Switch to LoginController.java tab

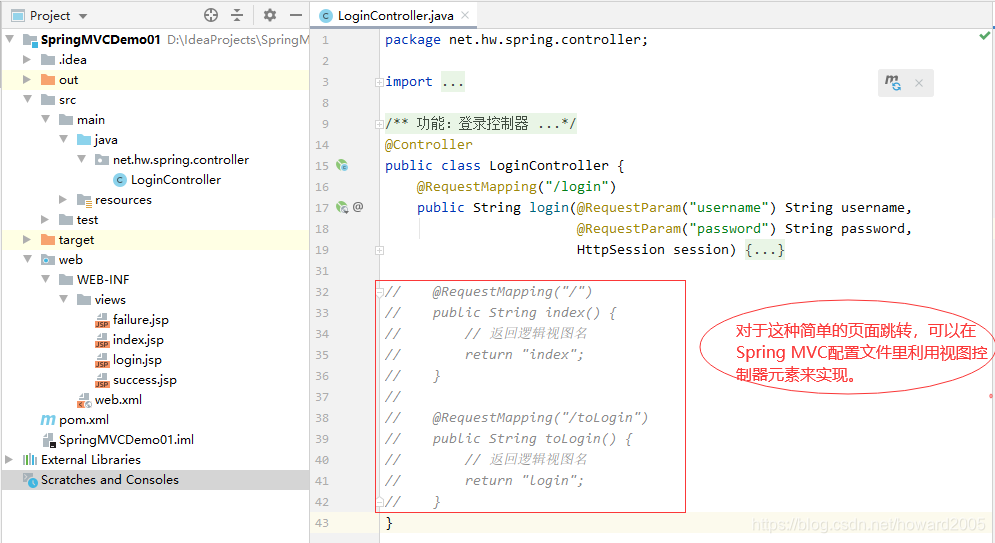pyautogui.click(x=395, y=16)
